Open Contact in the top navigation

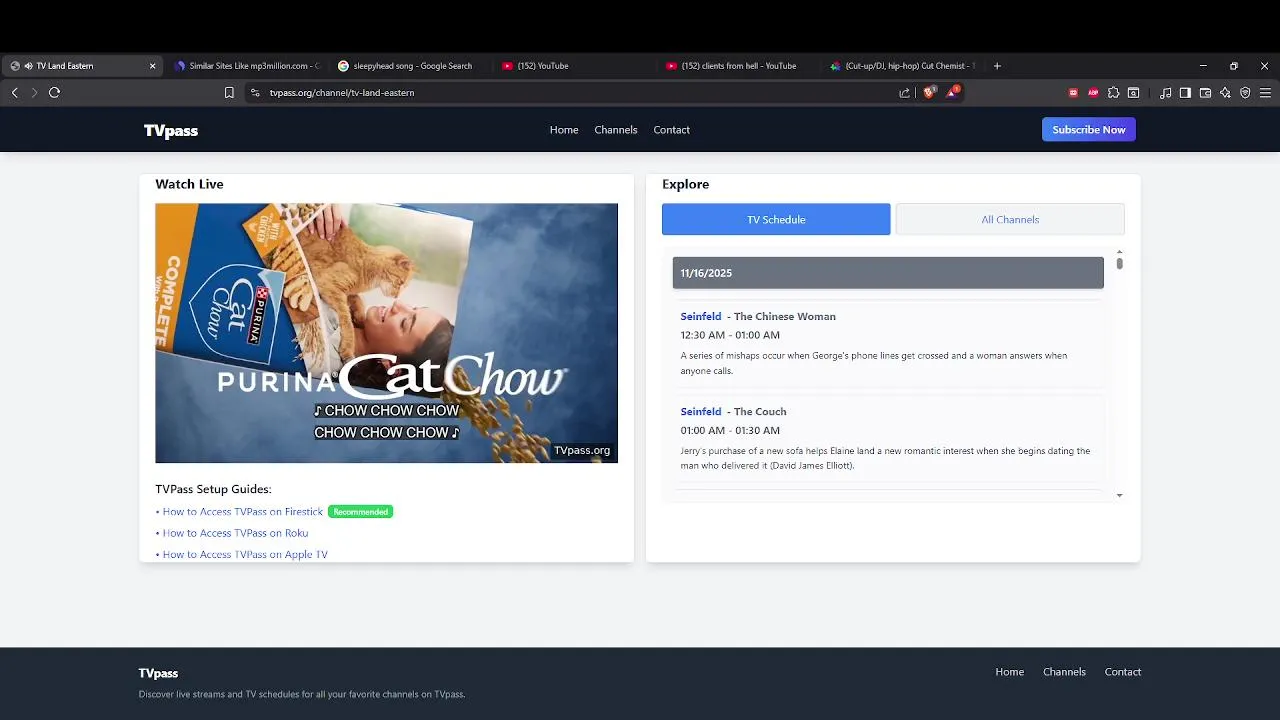(x=672, y=130)
